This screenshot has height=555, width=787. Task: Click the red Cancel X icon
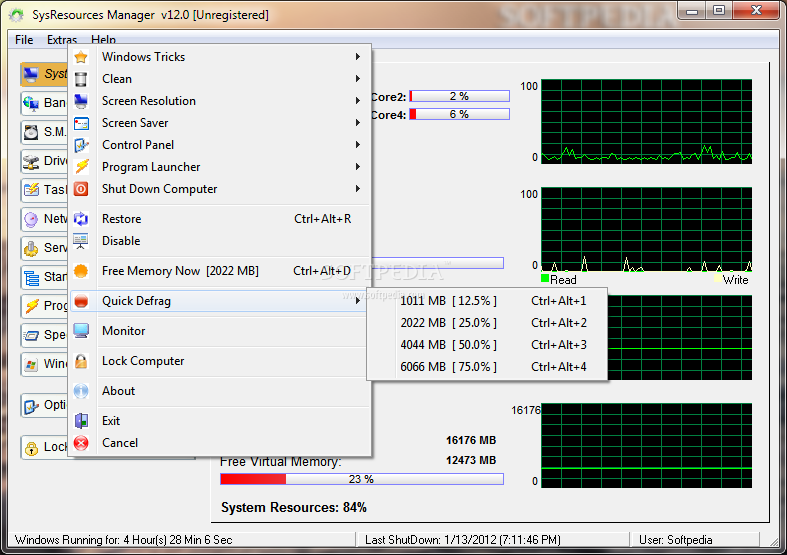pyautogui.click(x=81, y=443)
